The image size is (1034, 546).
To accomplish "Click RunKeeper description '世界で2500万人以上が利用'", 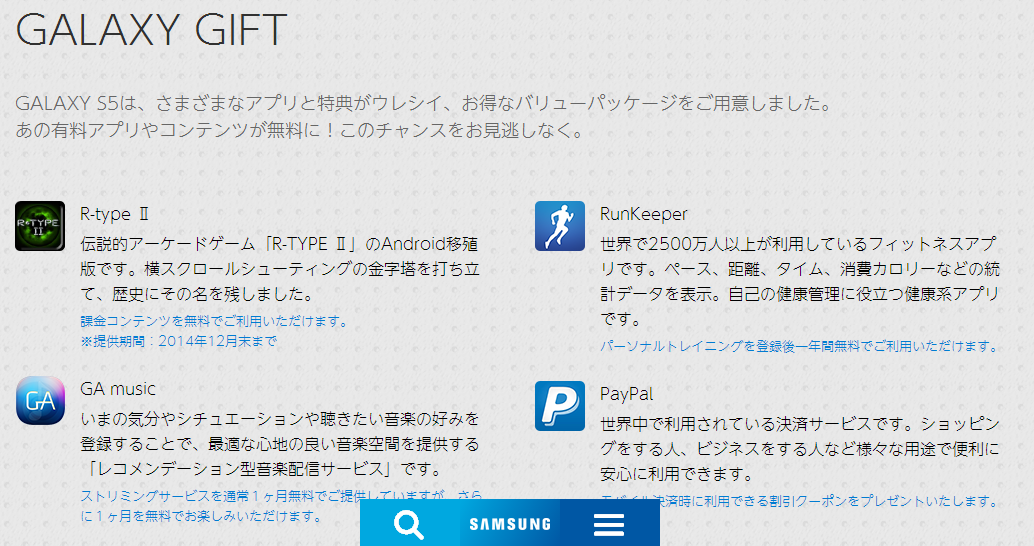I will [x=800, y=282].
